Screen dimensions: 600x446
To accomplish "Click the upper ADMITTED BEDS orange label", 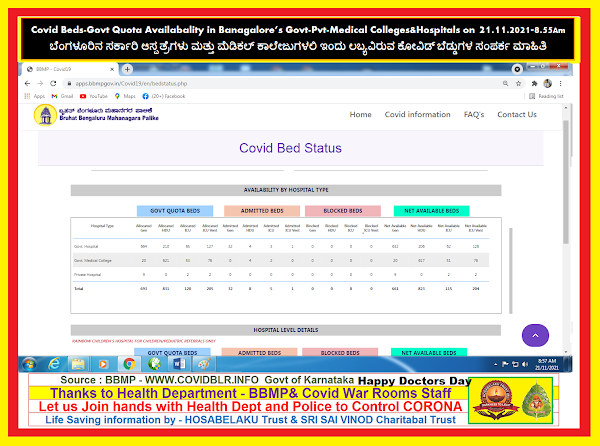I will click(262, 211).
